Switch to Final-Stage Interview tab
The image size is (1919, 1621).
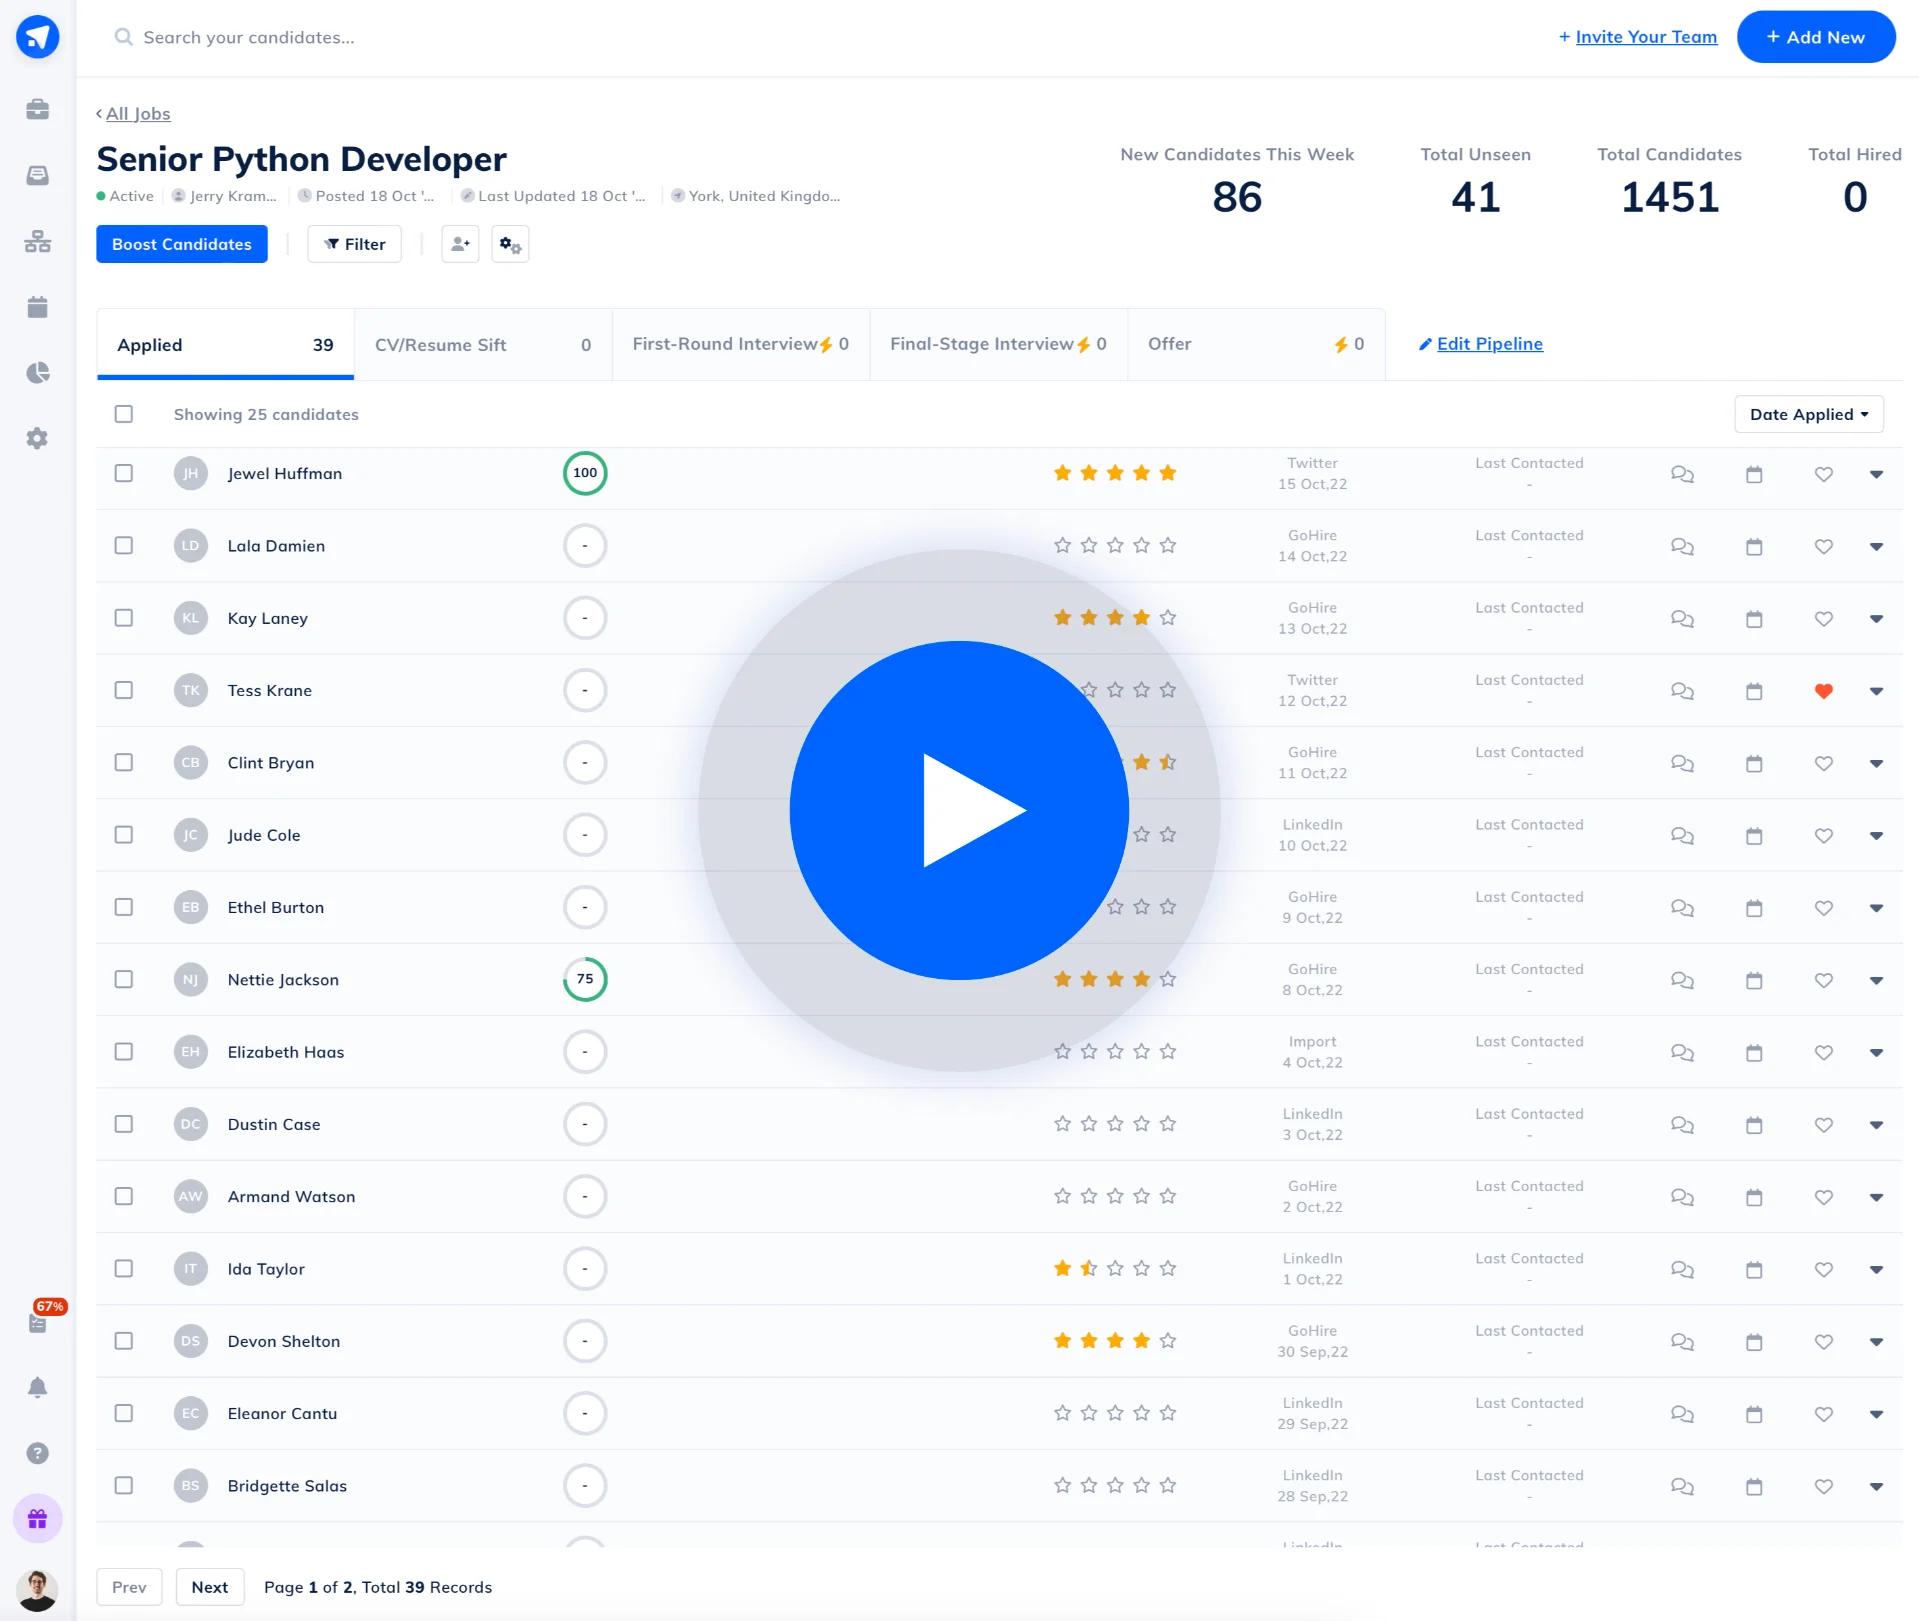pos(998,345)
